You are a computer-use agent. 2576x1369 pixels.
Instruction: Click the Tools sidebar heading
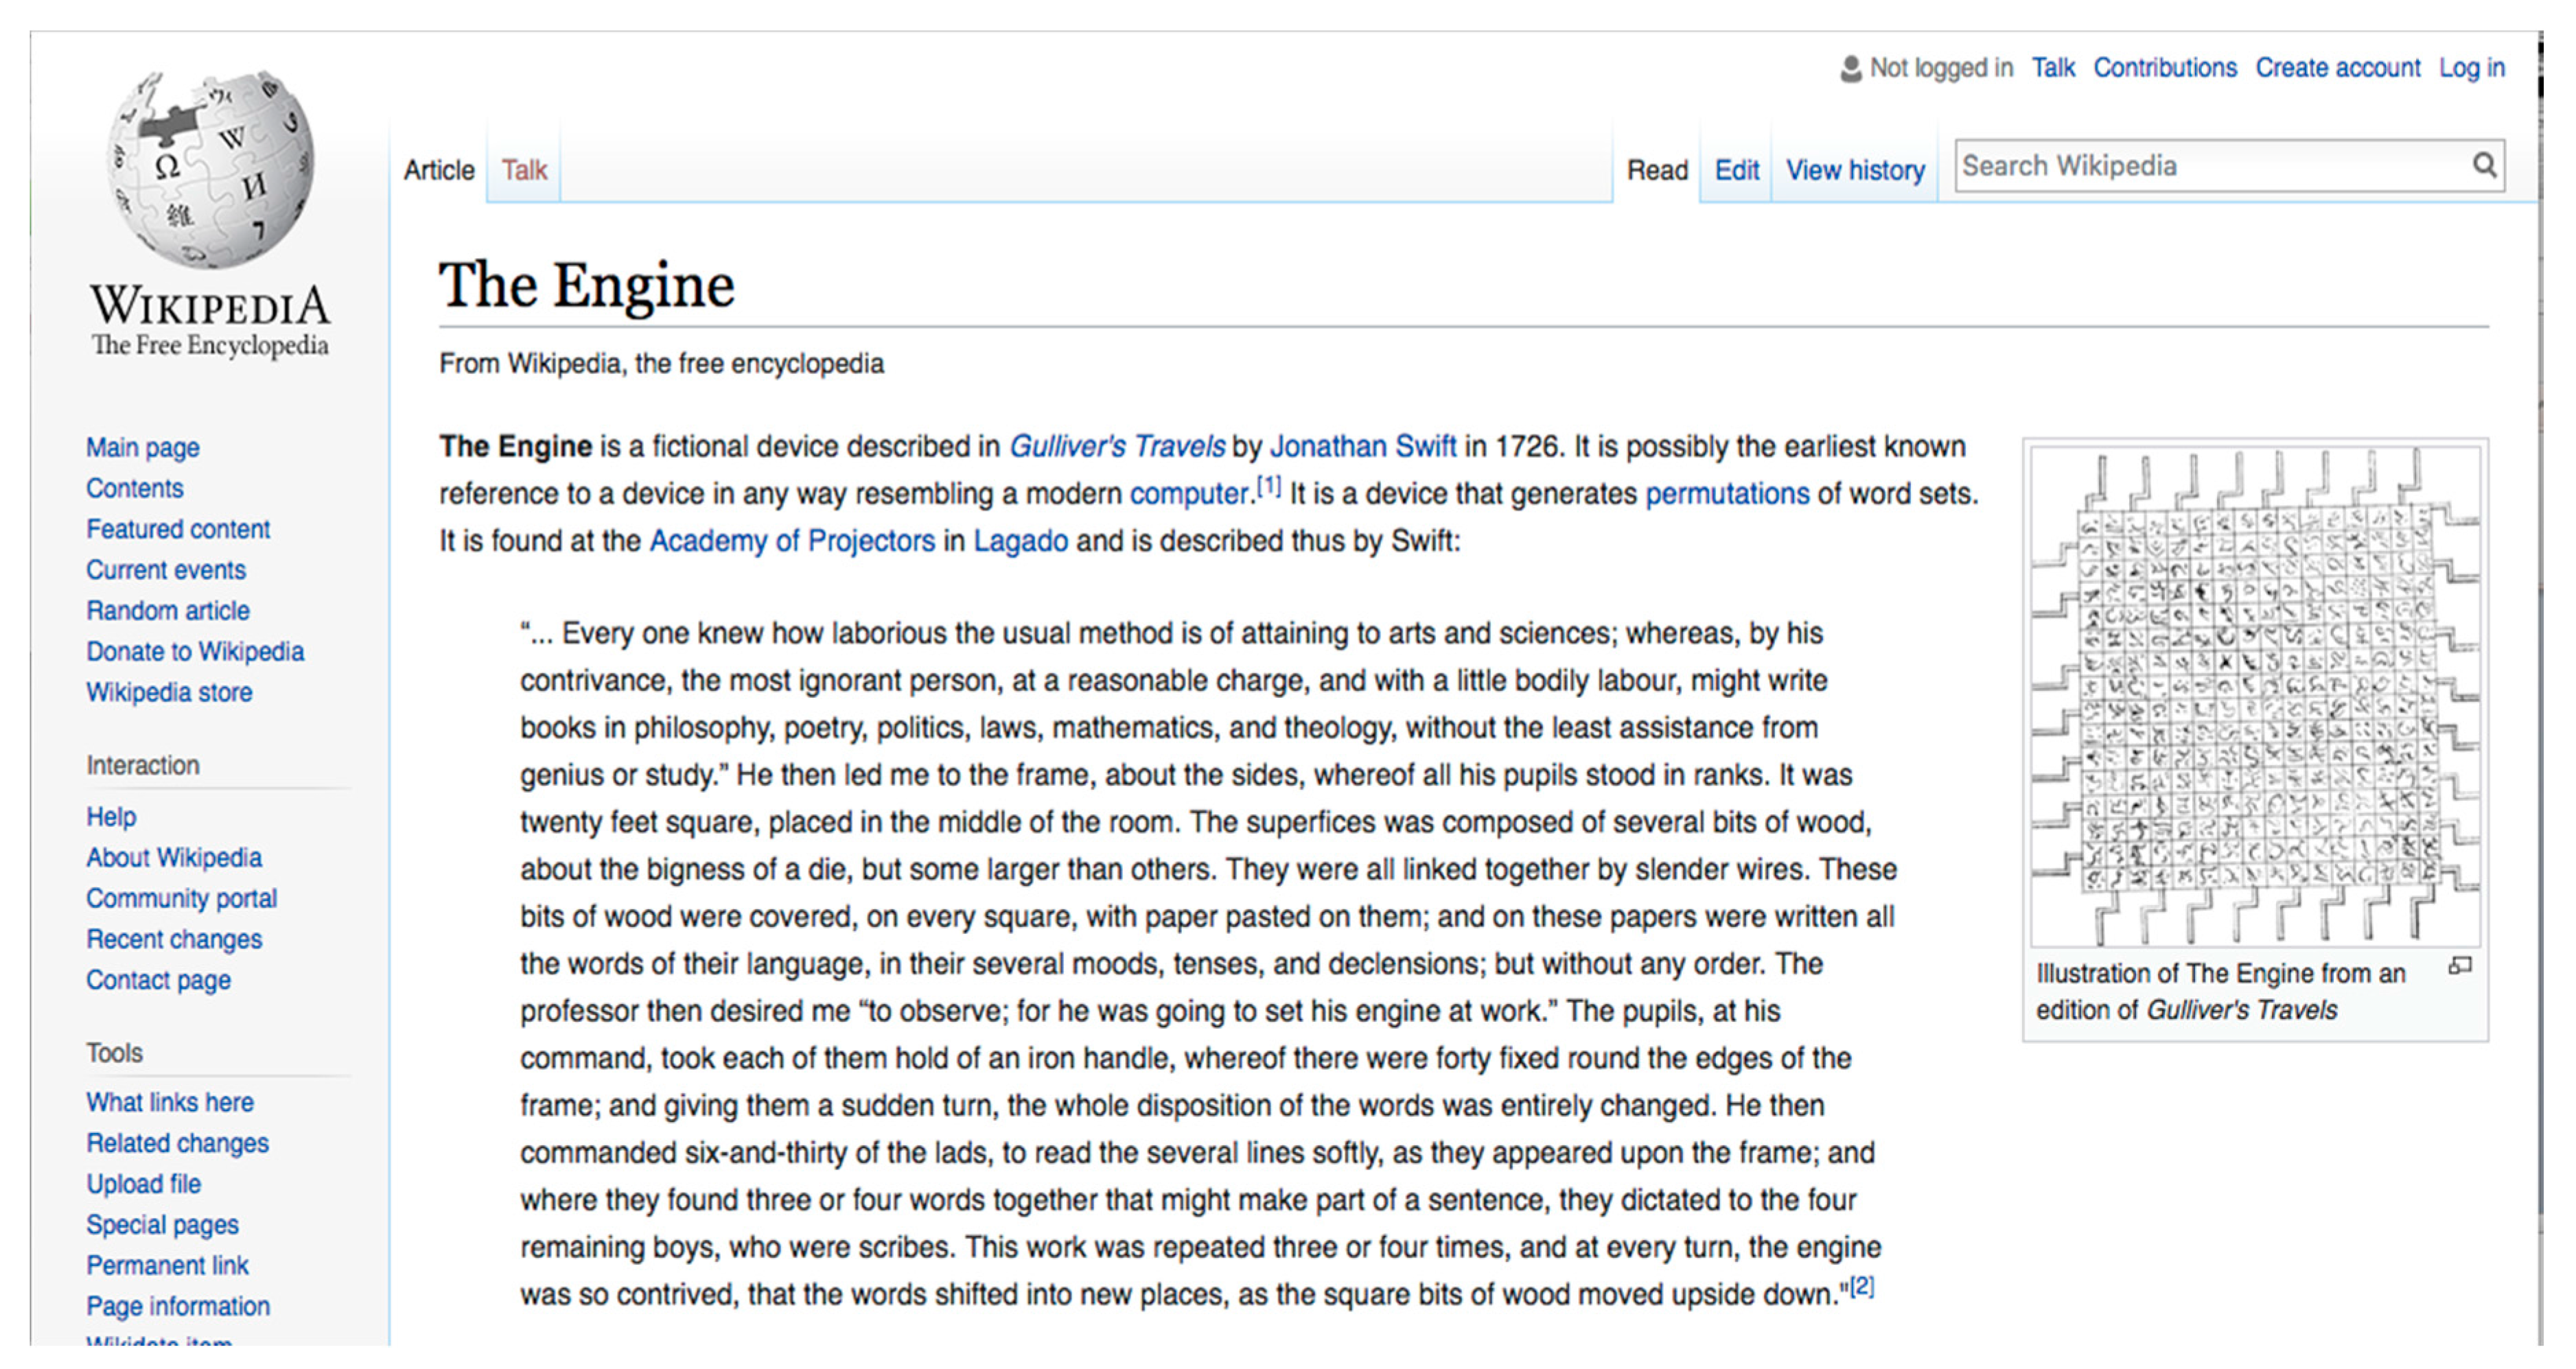[114, 1053]
